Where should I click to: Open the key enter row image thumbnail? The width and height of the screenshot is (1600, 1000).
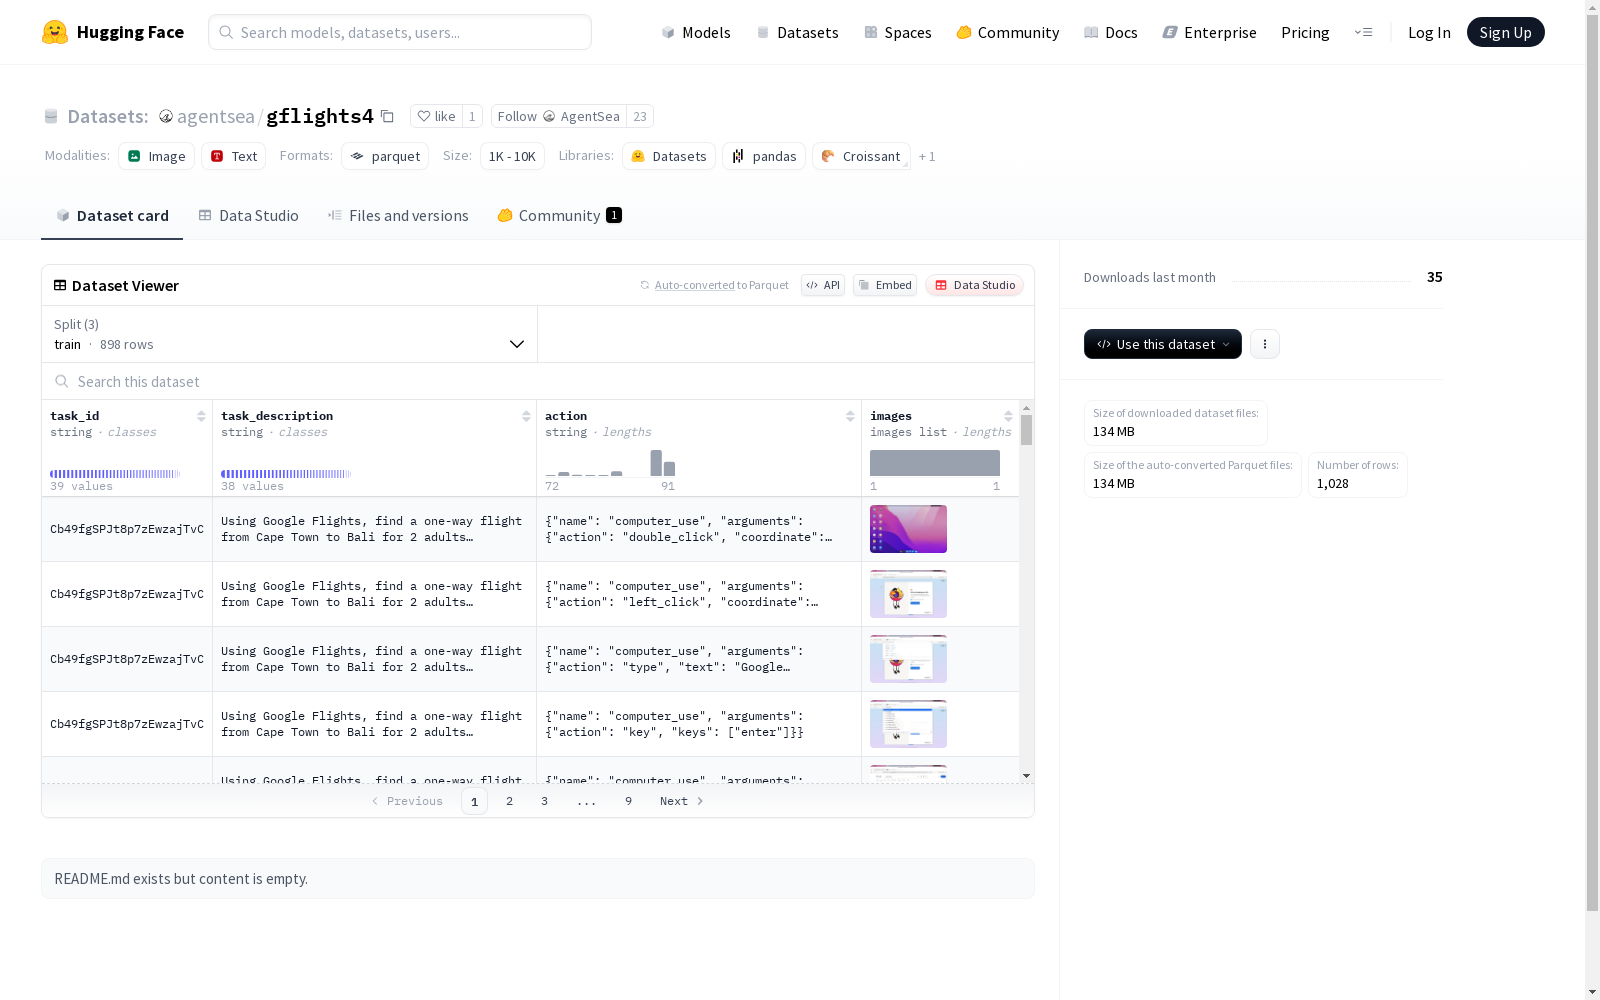tap(908, 724)
